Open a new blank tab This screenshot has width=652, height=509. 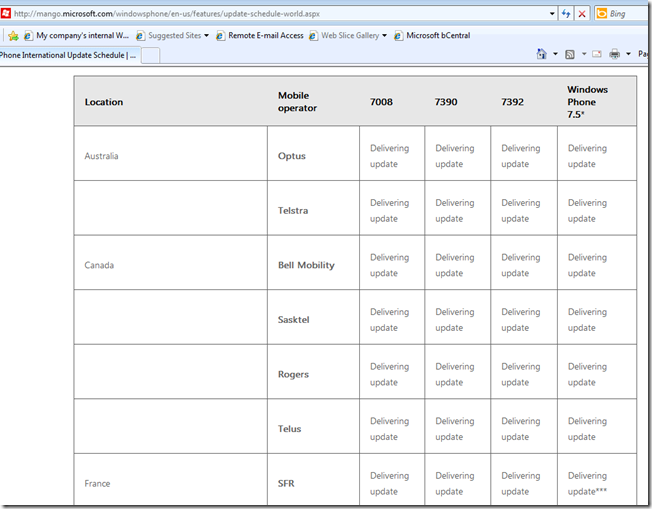[151, 55]
